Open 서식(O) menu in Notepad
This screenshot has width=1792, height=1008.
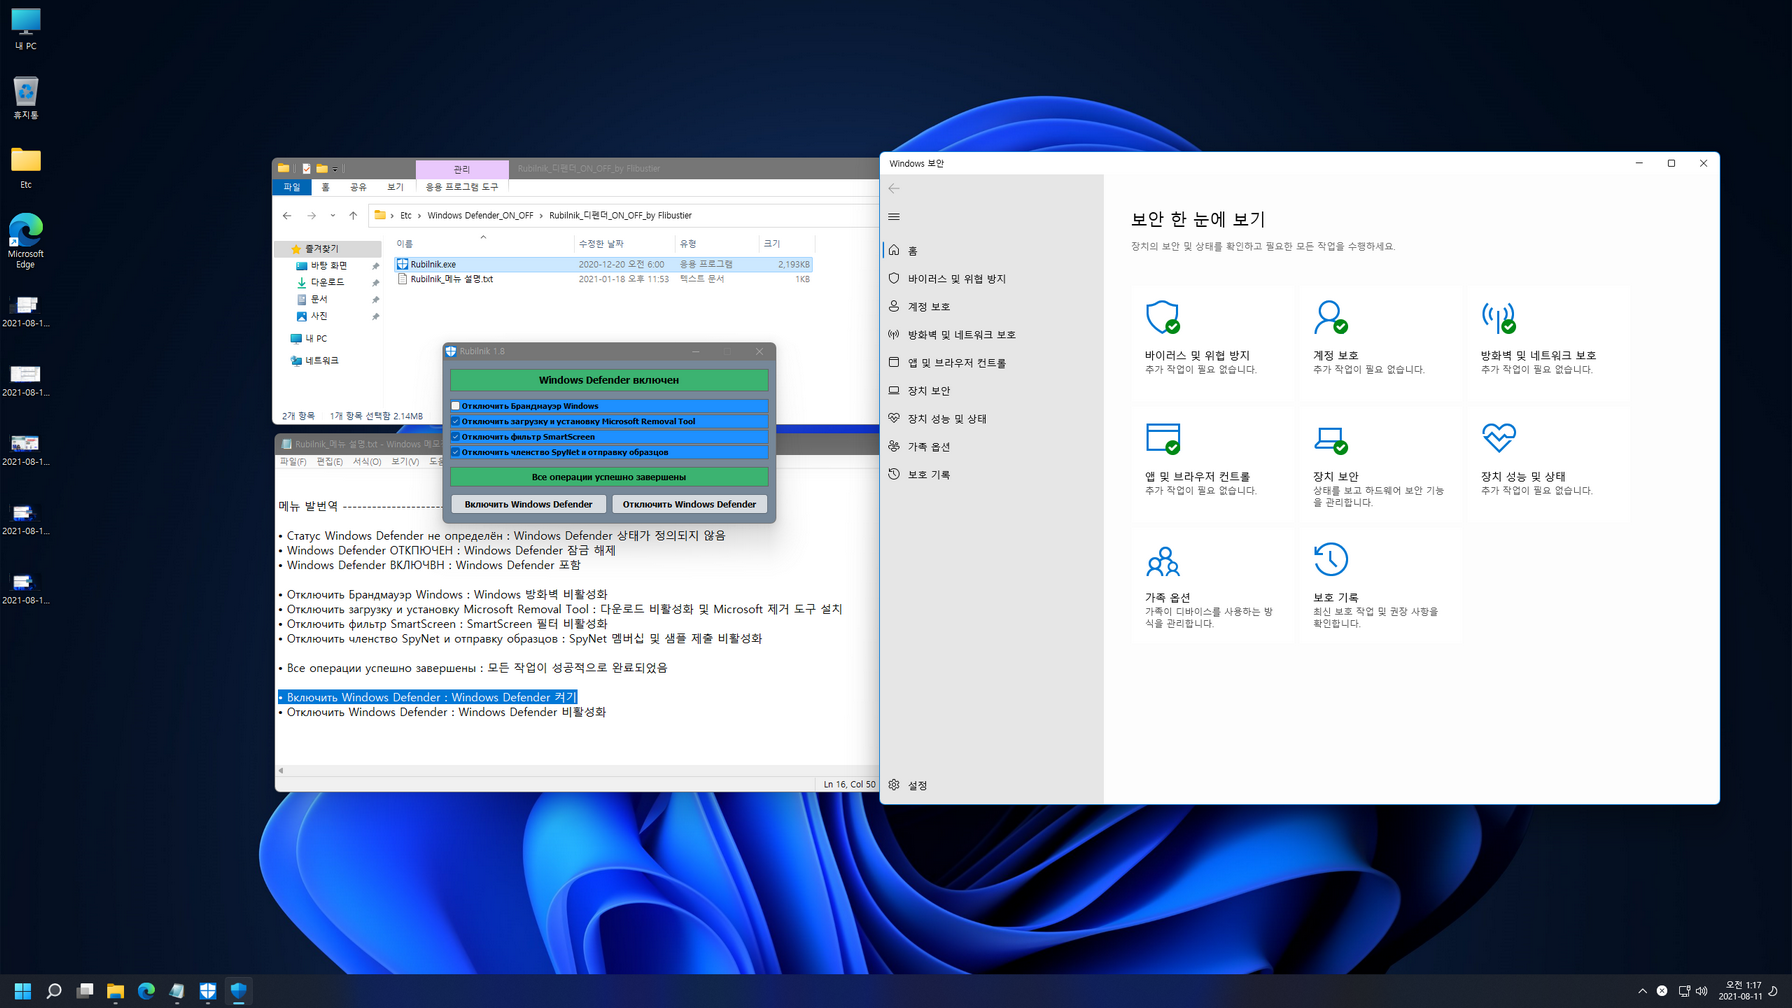[366, 462]
